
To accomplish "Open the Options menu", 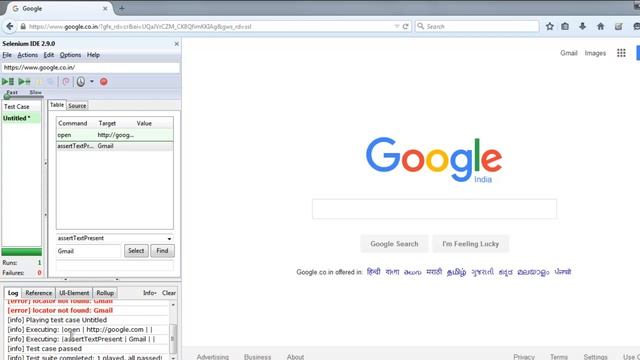I will tap(70, 55).
